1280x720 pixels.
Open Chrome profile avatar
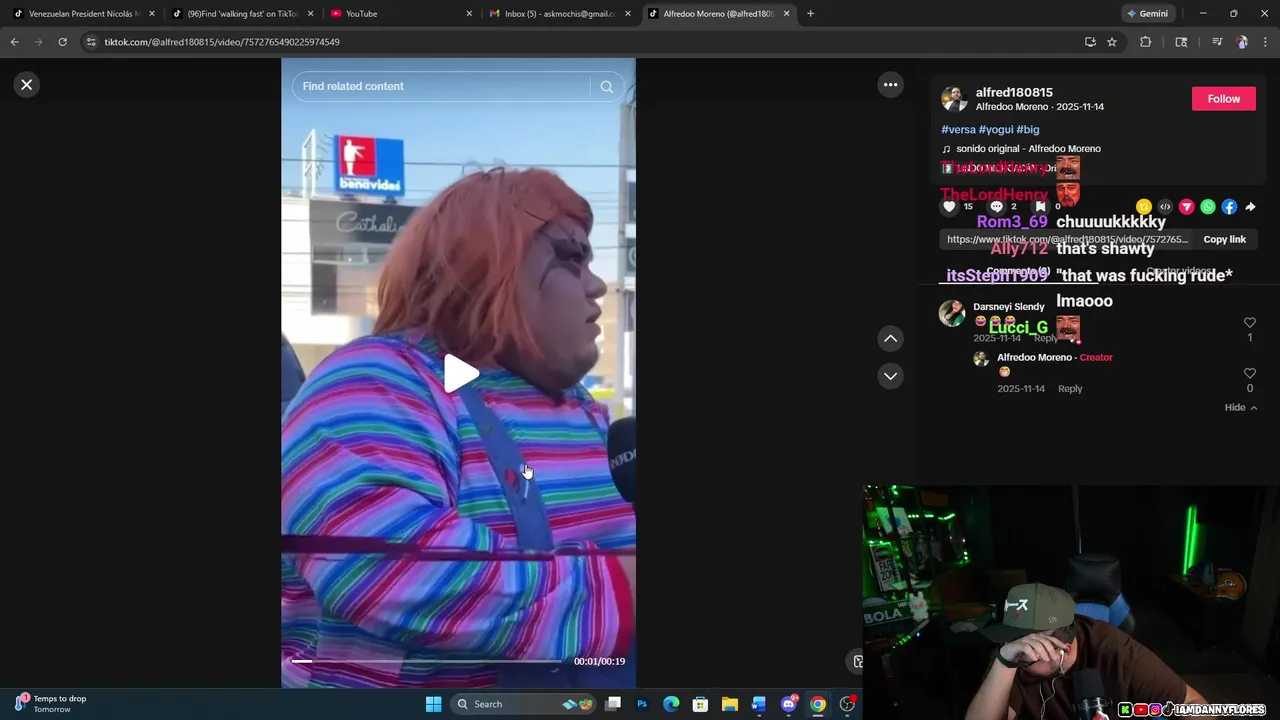pos(1242,42)
